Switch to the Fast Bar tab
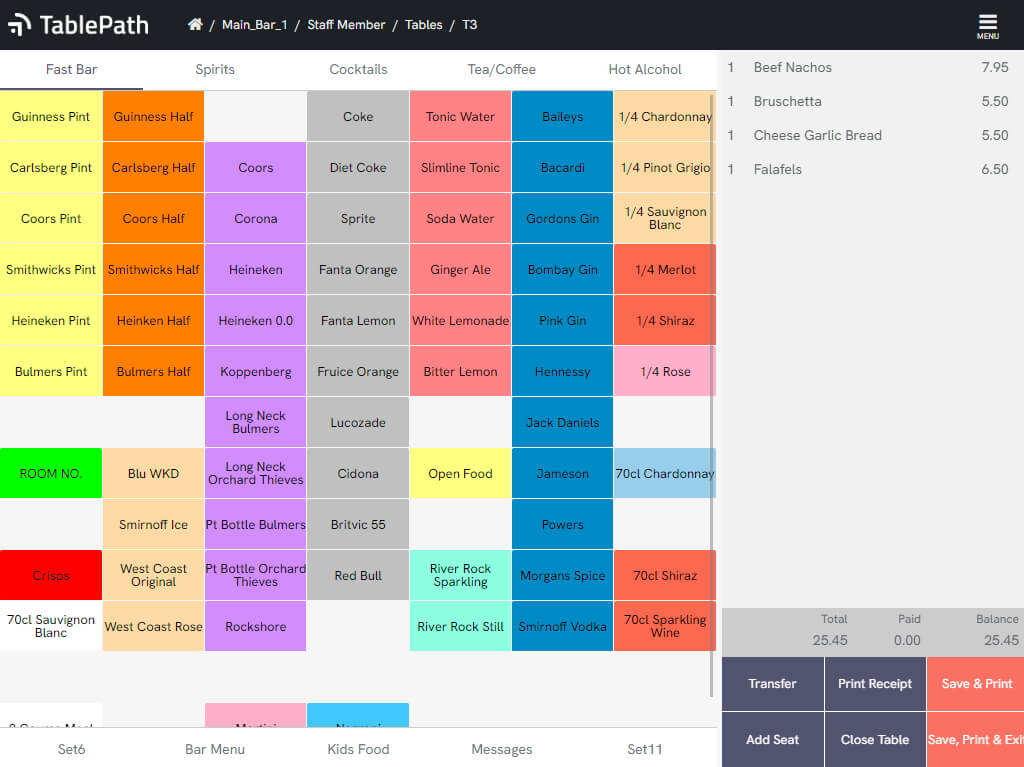 (x=71, y=69)
